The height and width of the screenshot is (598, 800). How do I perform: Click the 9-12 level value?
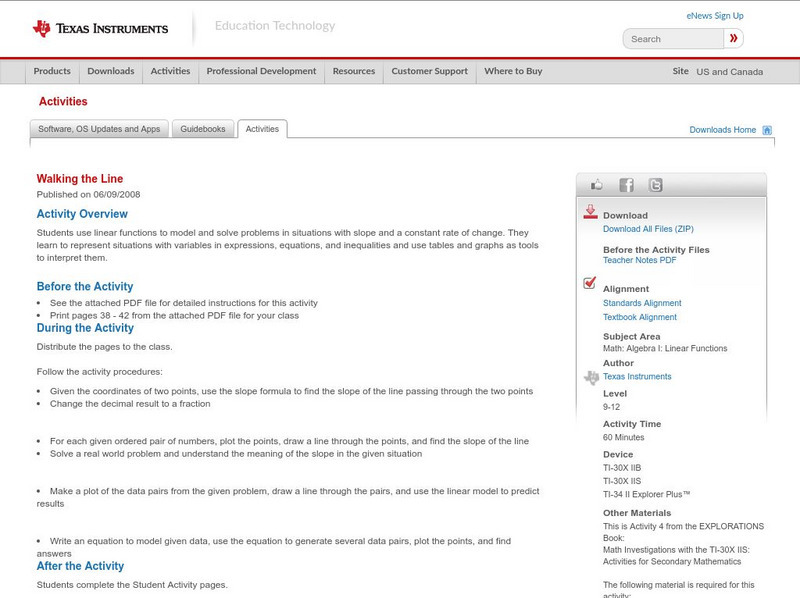[x=611, y=407]
